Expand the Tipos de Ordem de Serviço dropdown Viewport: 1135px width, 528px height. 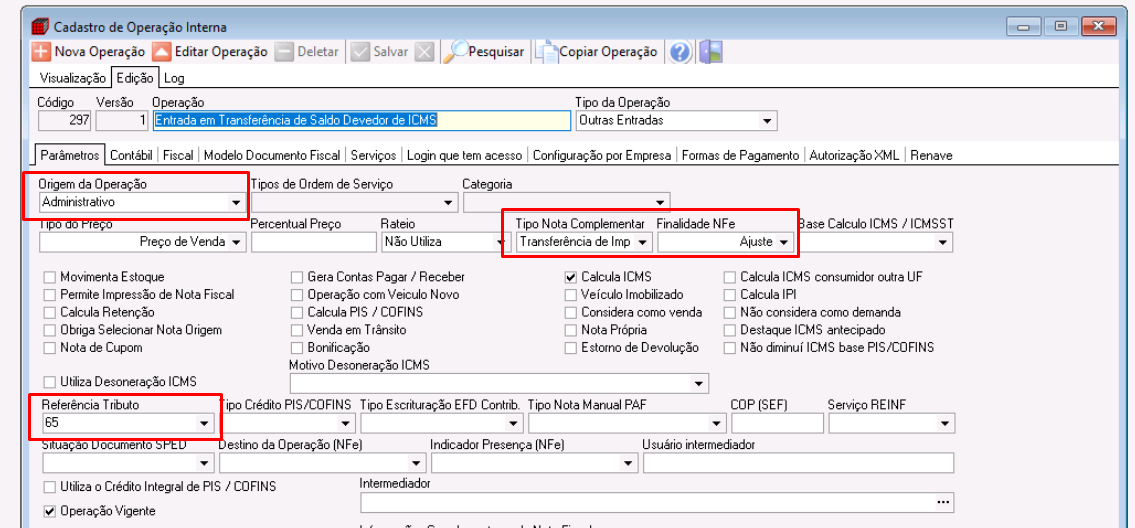(x=447, y=203)
